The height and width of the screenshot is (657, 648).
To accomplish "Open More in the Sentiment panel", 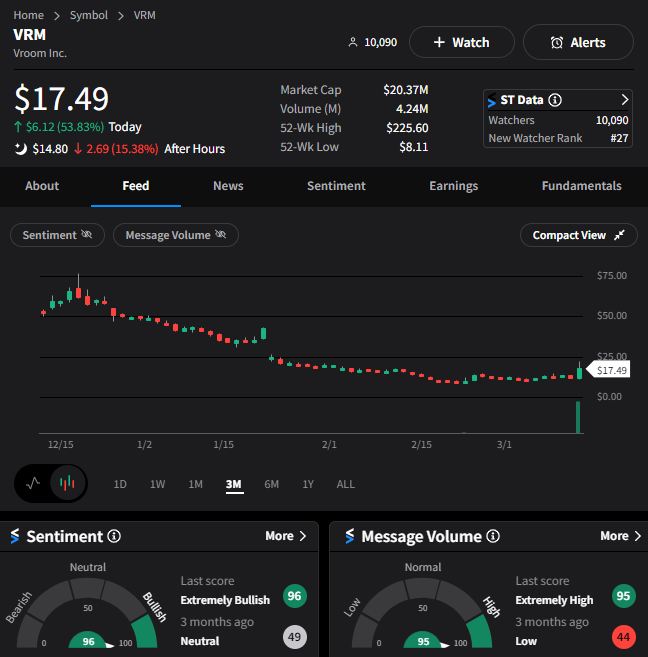I will (x=286, y=536).
